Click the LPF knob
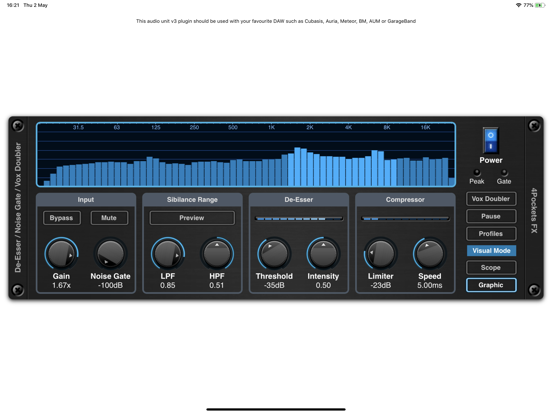The height and width of the screenshot is (414, 552). (168, 254)
